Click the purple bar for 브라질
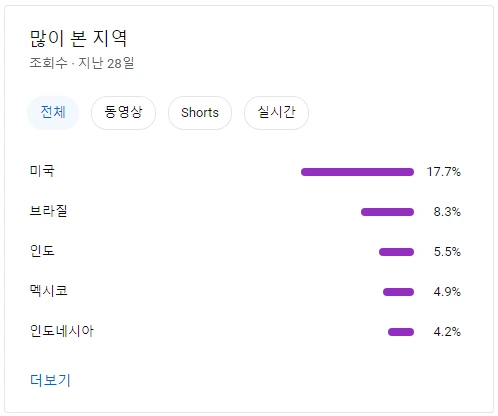498x416 pixels. [x=387, y=212]
